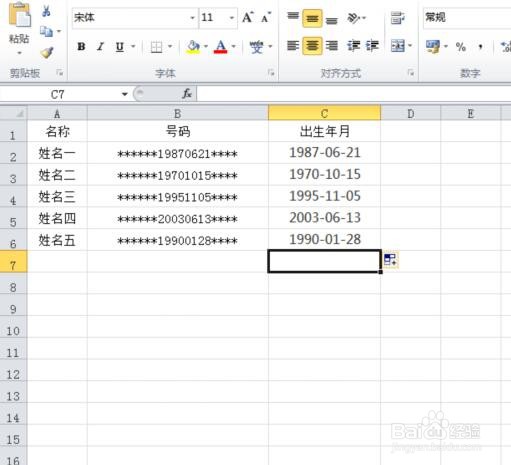Screen dimensions: 511x465
Task: Open the number format dropdown 常规
Action: tap(467, 17)
